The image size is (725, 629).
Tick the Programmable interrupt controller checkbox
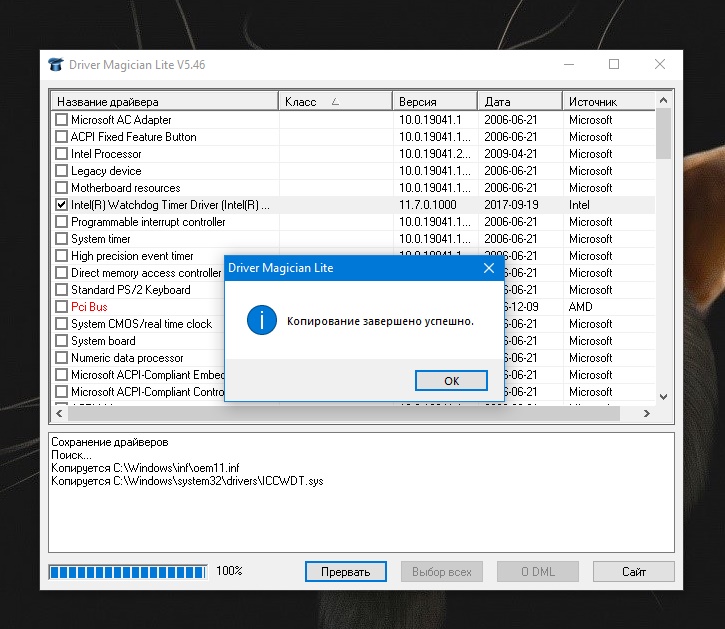pyautogui.click(x=61, y=222)
